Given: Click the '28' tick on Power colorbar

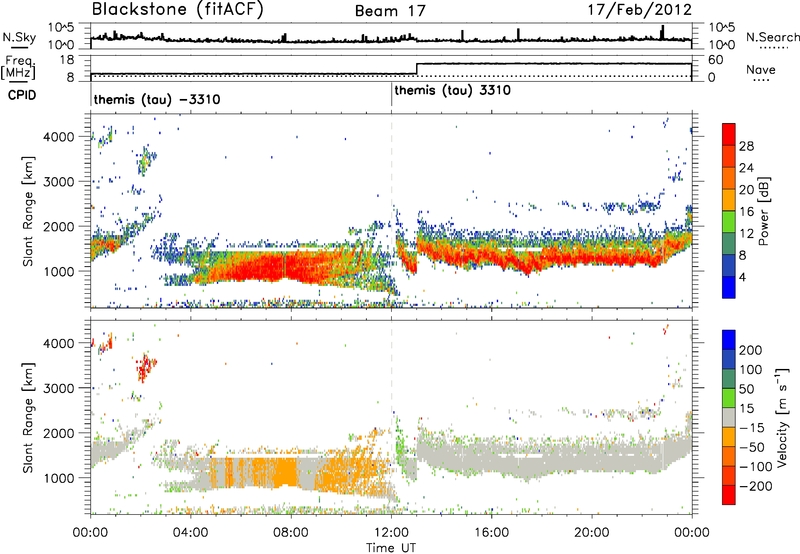Looking at the screenshot, I should point(746,146).
